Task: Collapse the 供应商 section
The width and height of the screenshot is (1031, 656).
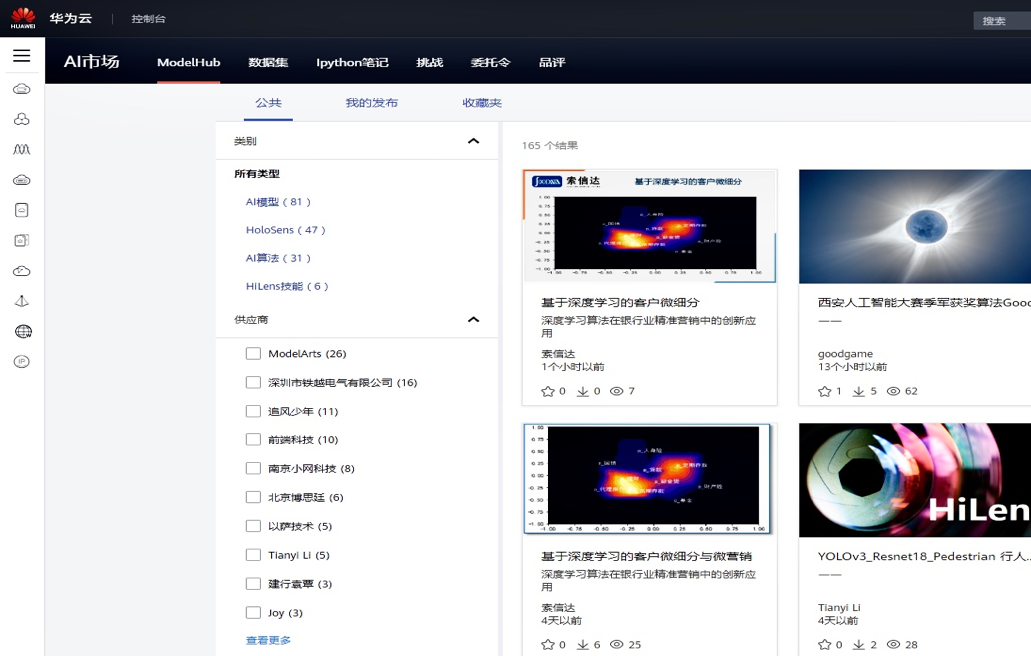Action: pos(474,320)
